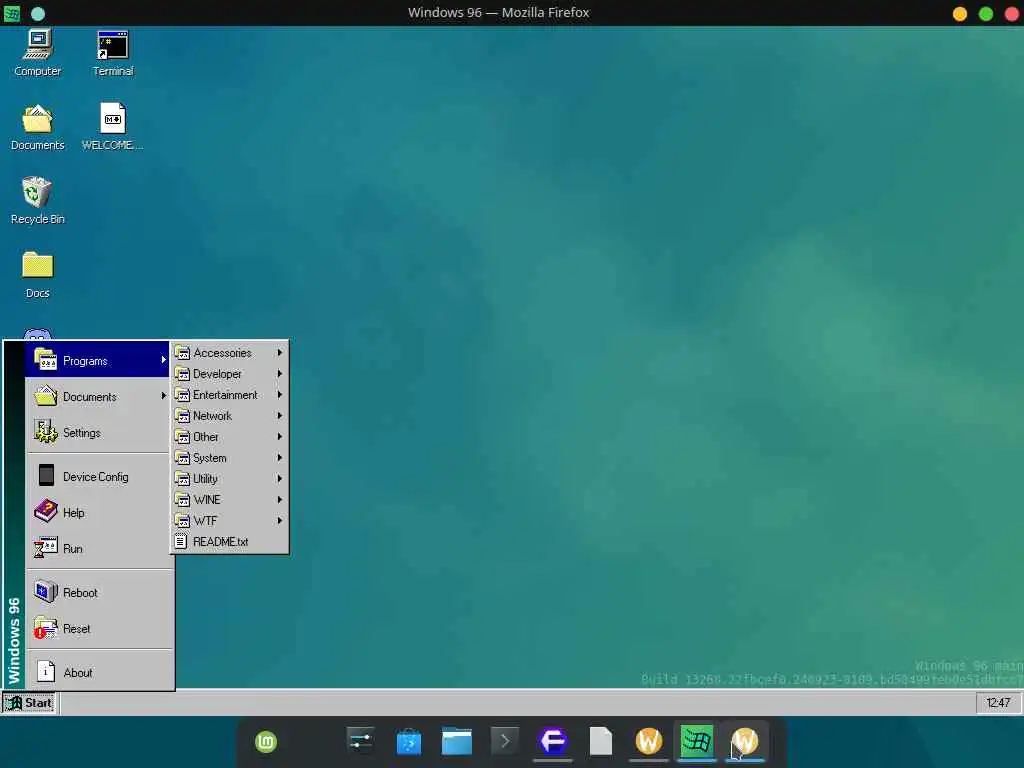
Task: Expand the Developer programs folder
Action: pos(229,374)
